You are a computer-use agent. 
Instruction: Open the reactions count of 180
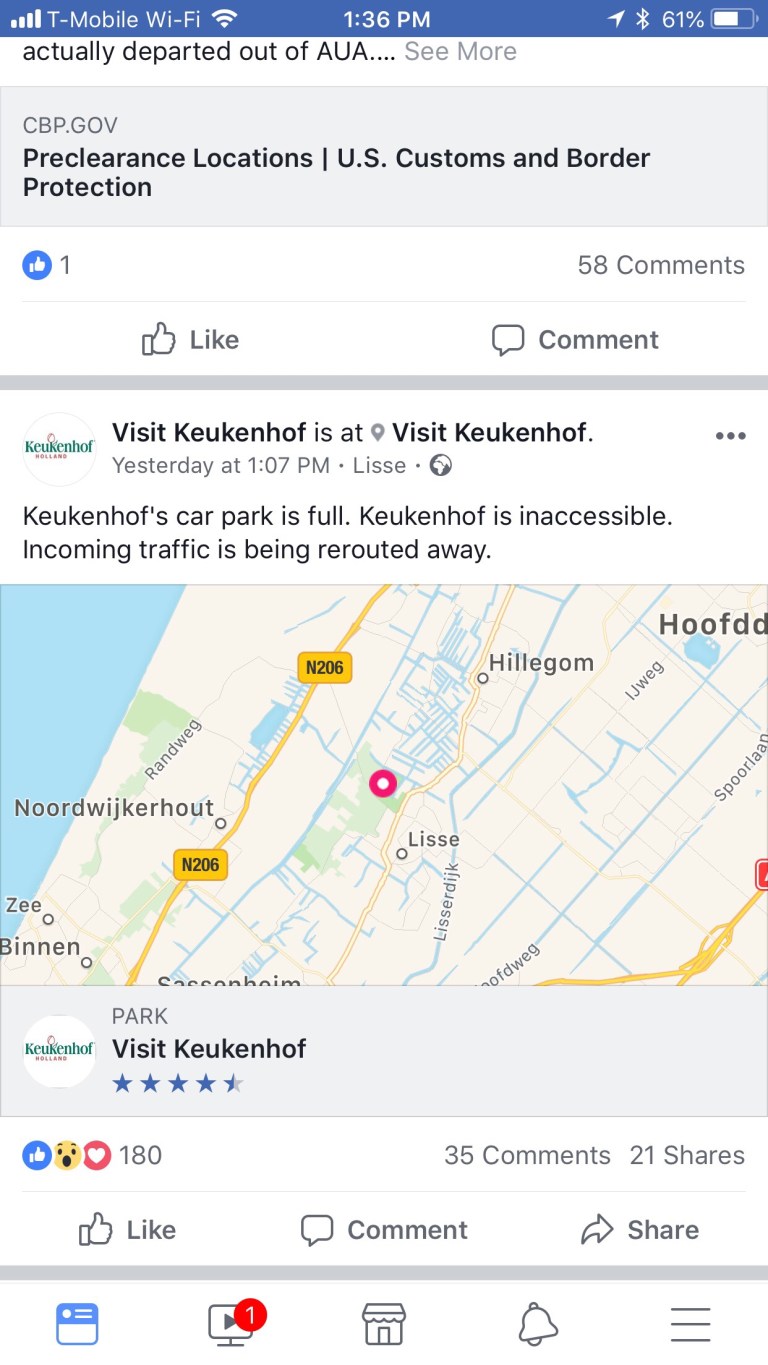point(92,1155)
